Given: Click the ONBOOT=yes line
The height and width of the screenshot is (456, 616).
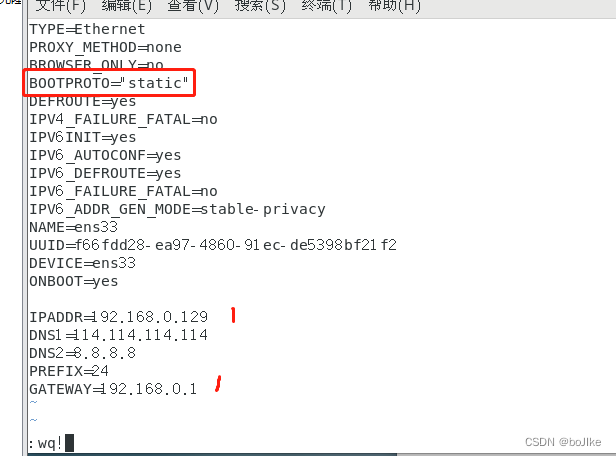Looking at the screenshot, I should (x=73, y=282).
